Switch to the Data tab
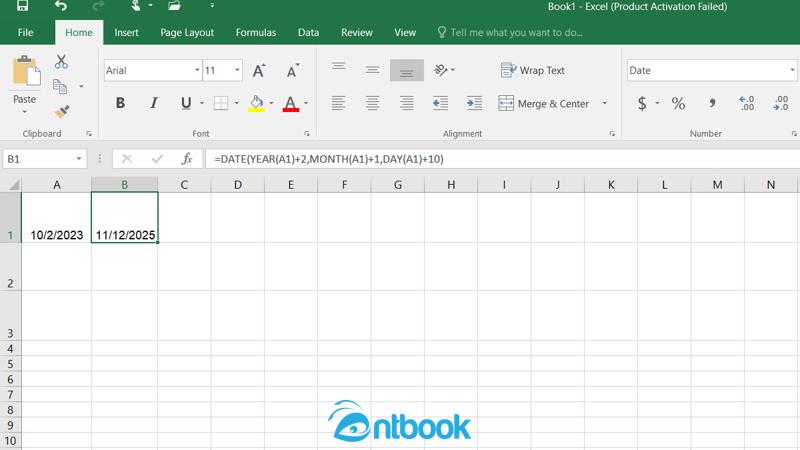Viewport: 800px width, 450px height. point(308,33)
